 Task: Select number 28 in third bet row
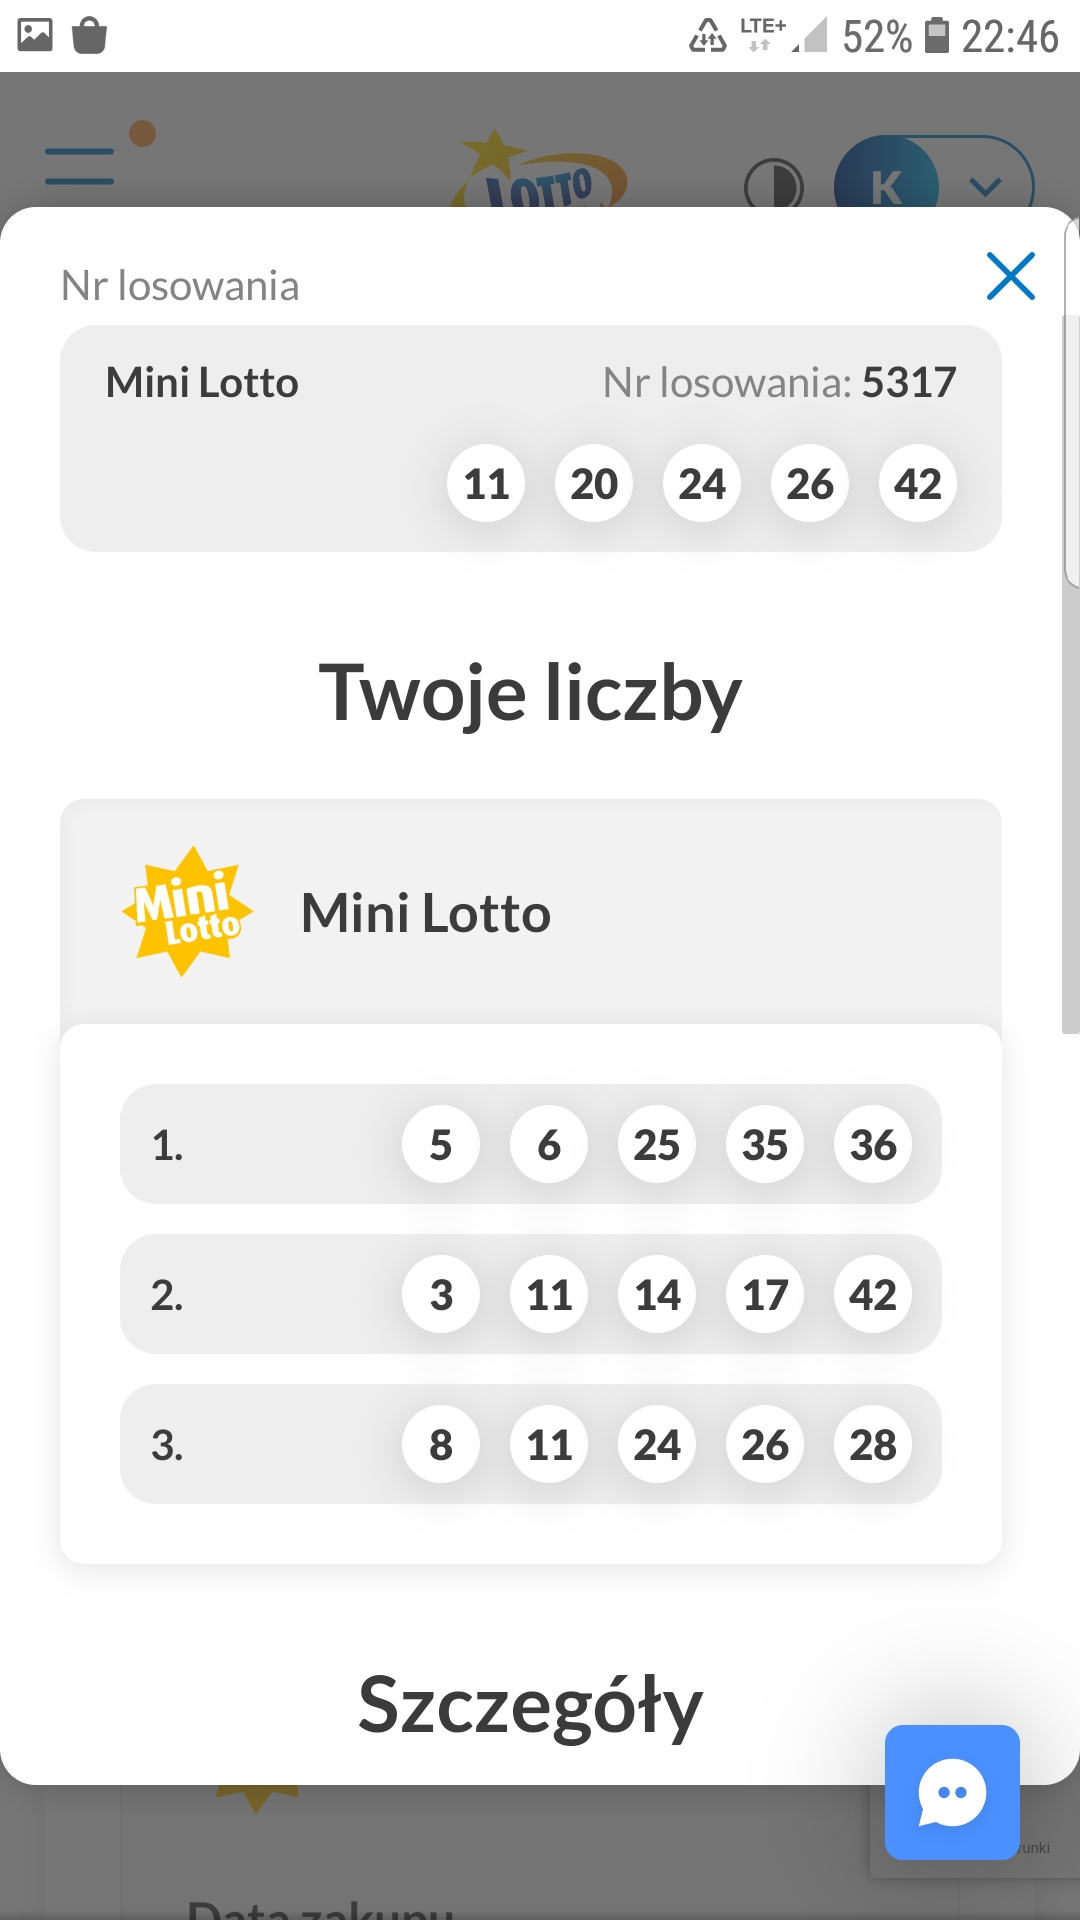coord(872,1445)
